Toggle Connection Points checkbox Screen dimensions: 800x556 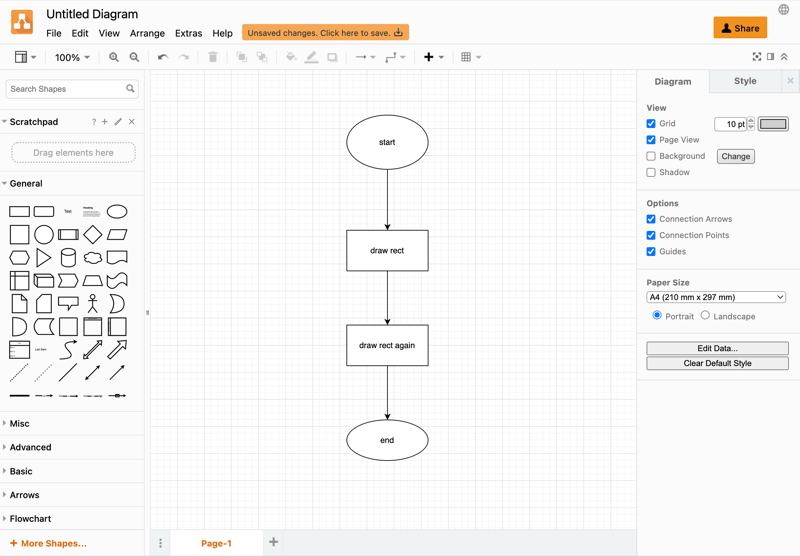point(651,235)
